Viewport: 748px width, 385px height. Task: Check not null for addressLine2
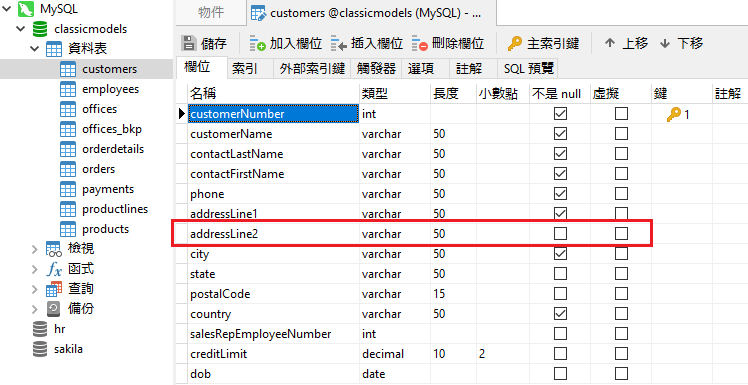coord(560,233)
